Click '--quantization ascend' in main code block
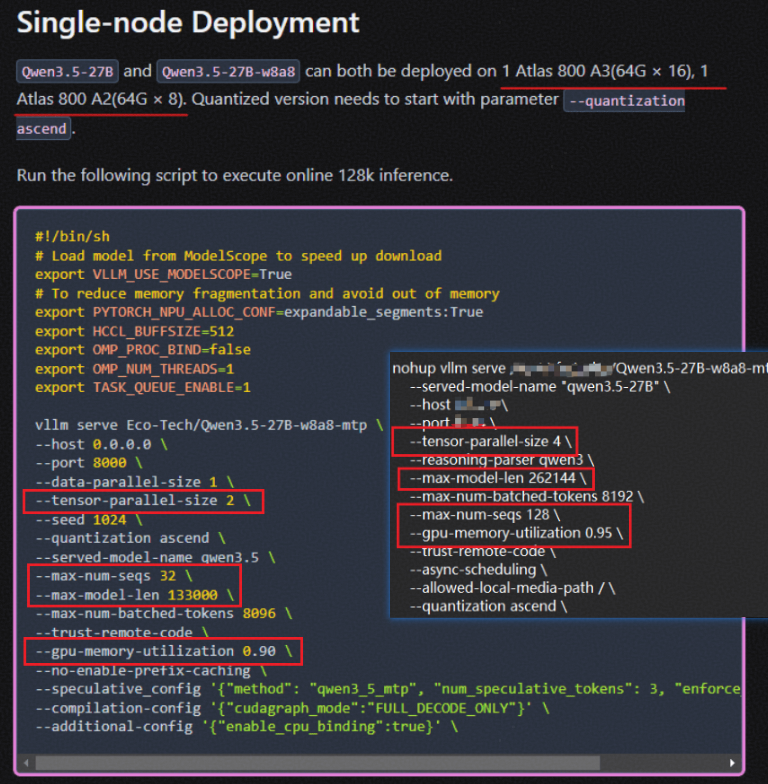 (x=130, y=538)
